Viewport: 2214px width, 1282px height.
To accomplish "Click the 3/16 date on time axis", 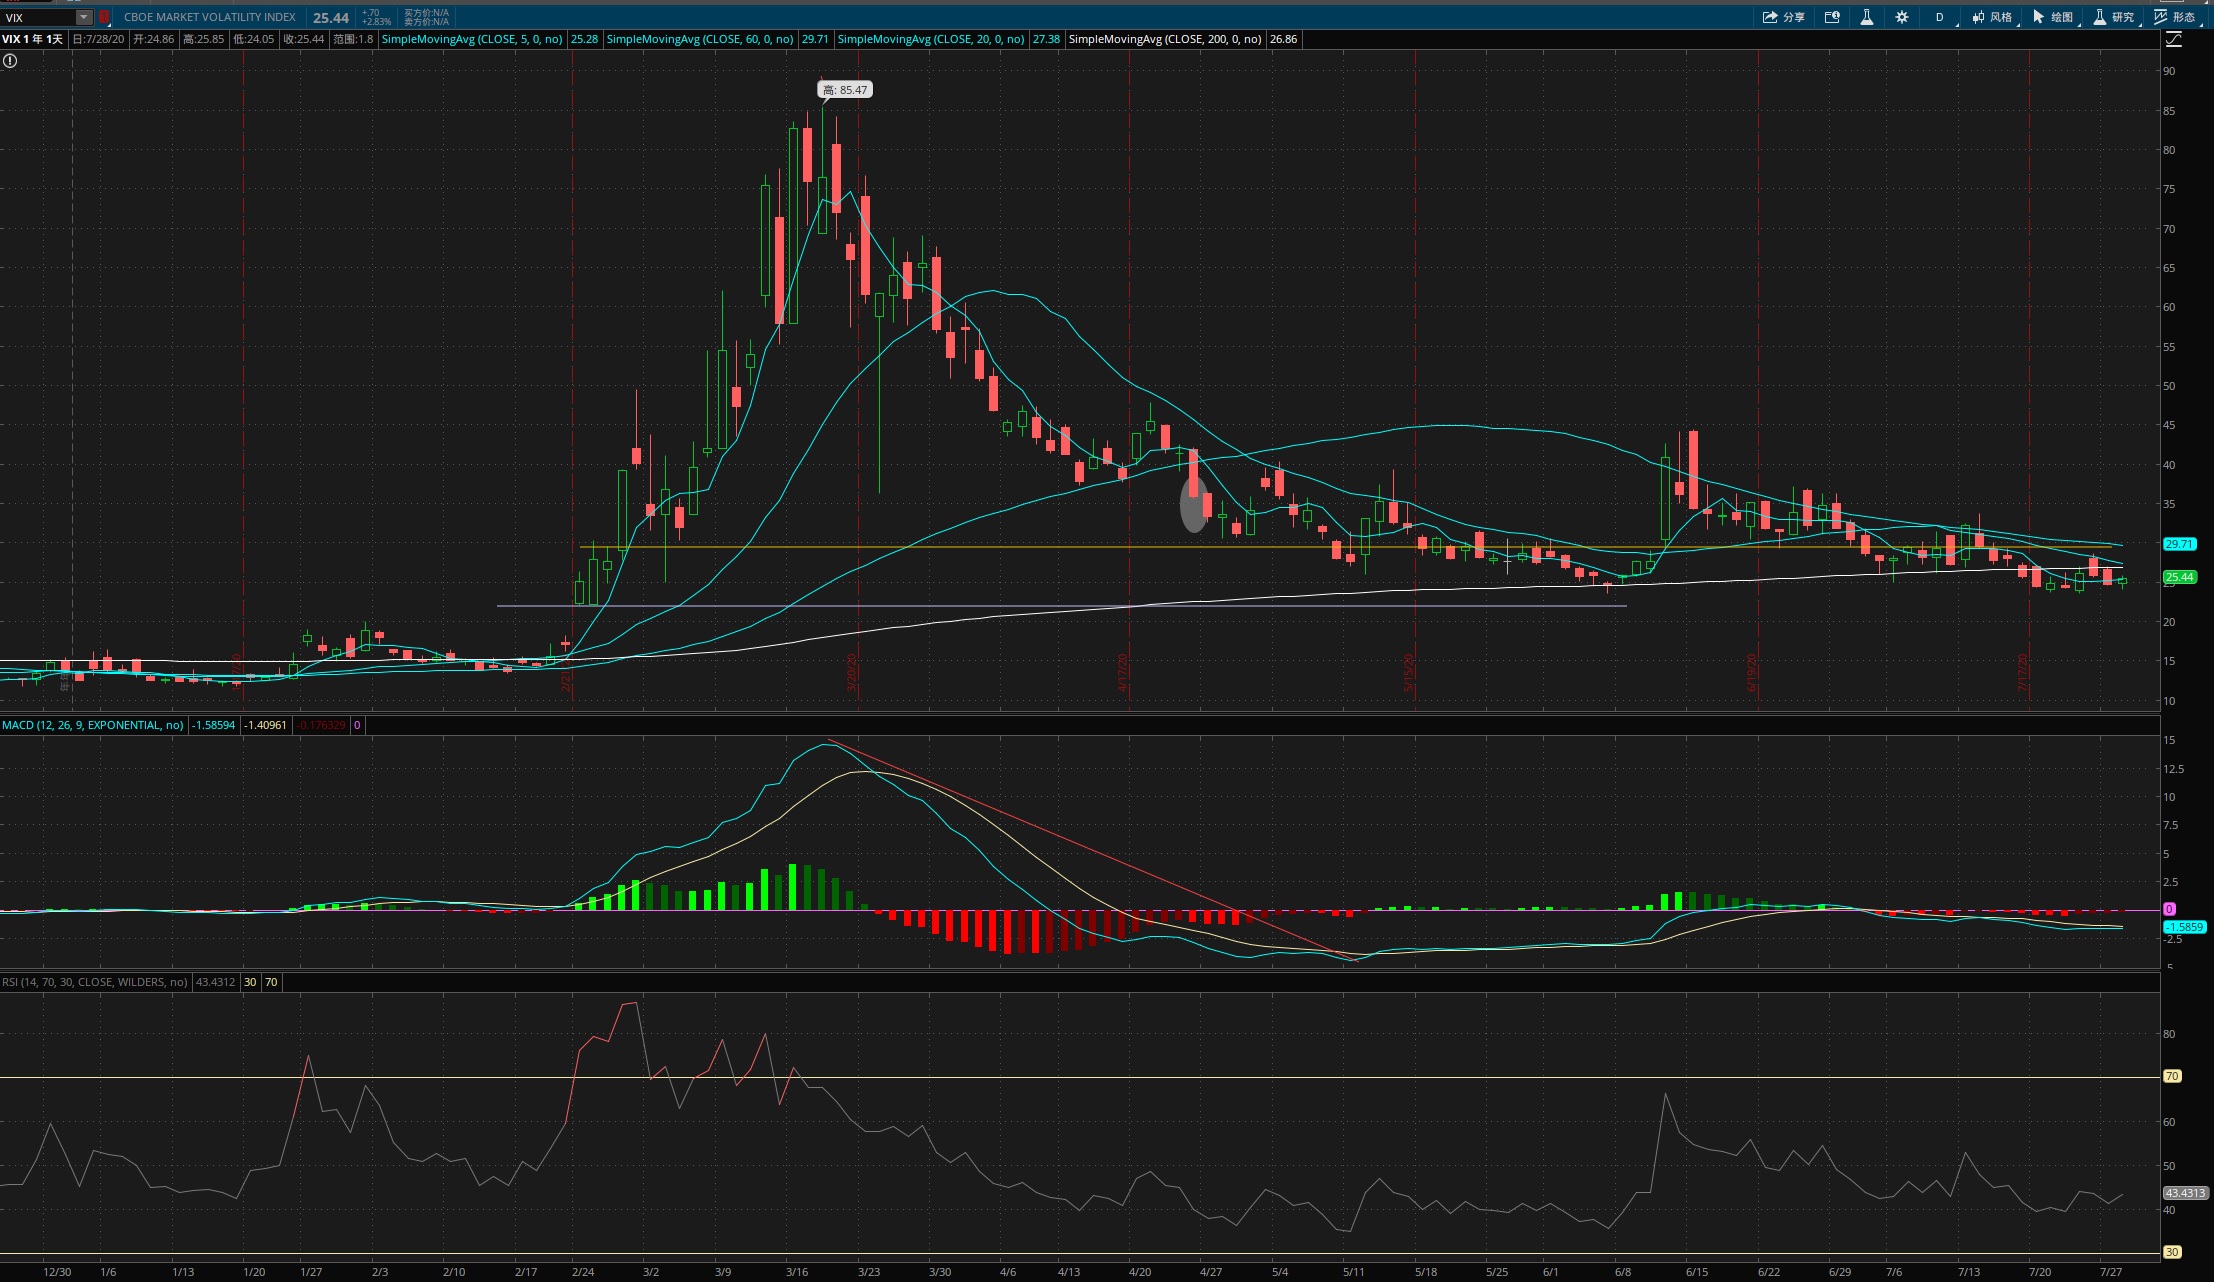I will [x=797, y=1272].
